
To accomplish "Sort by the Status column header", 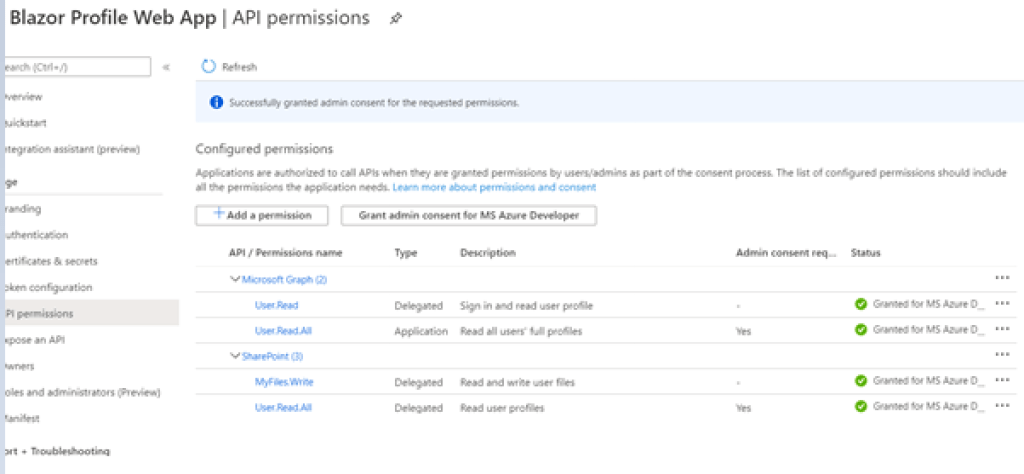I will click(x=866, y=253).
